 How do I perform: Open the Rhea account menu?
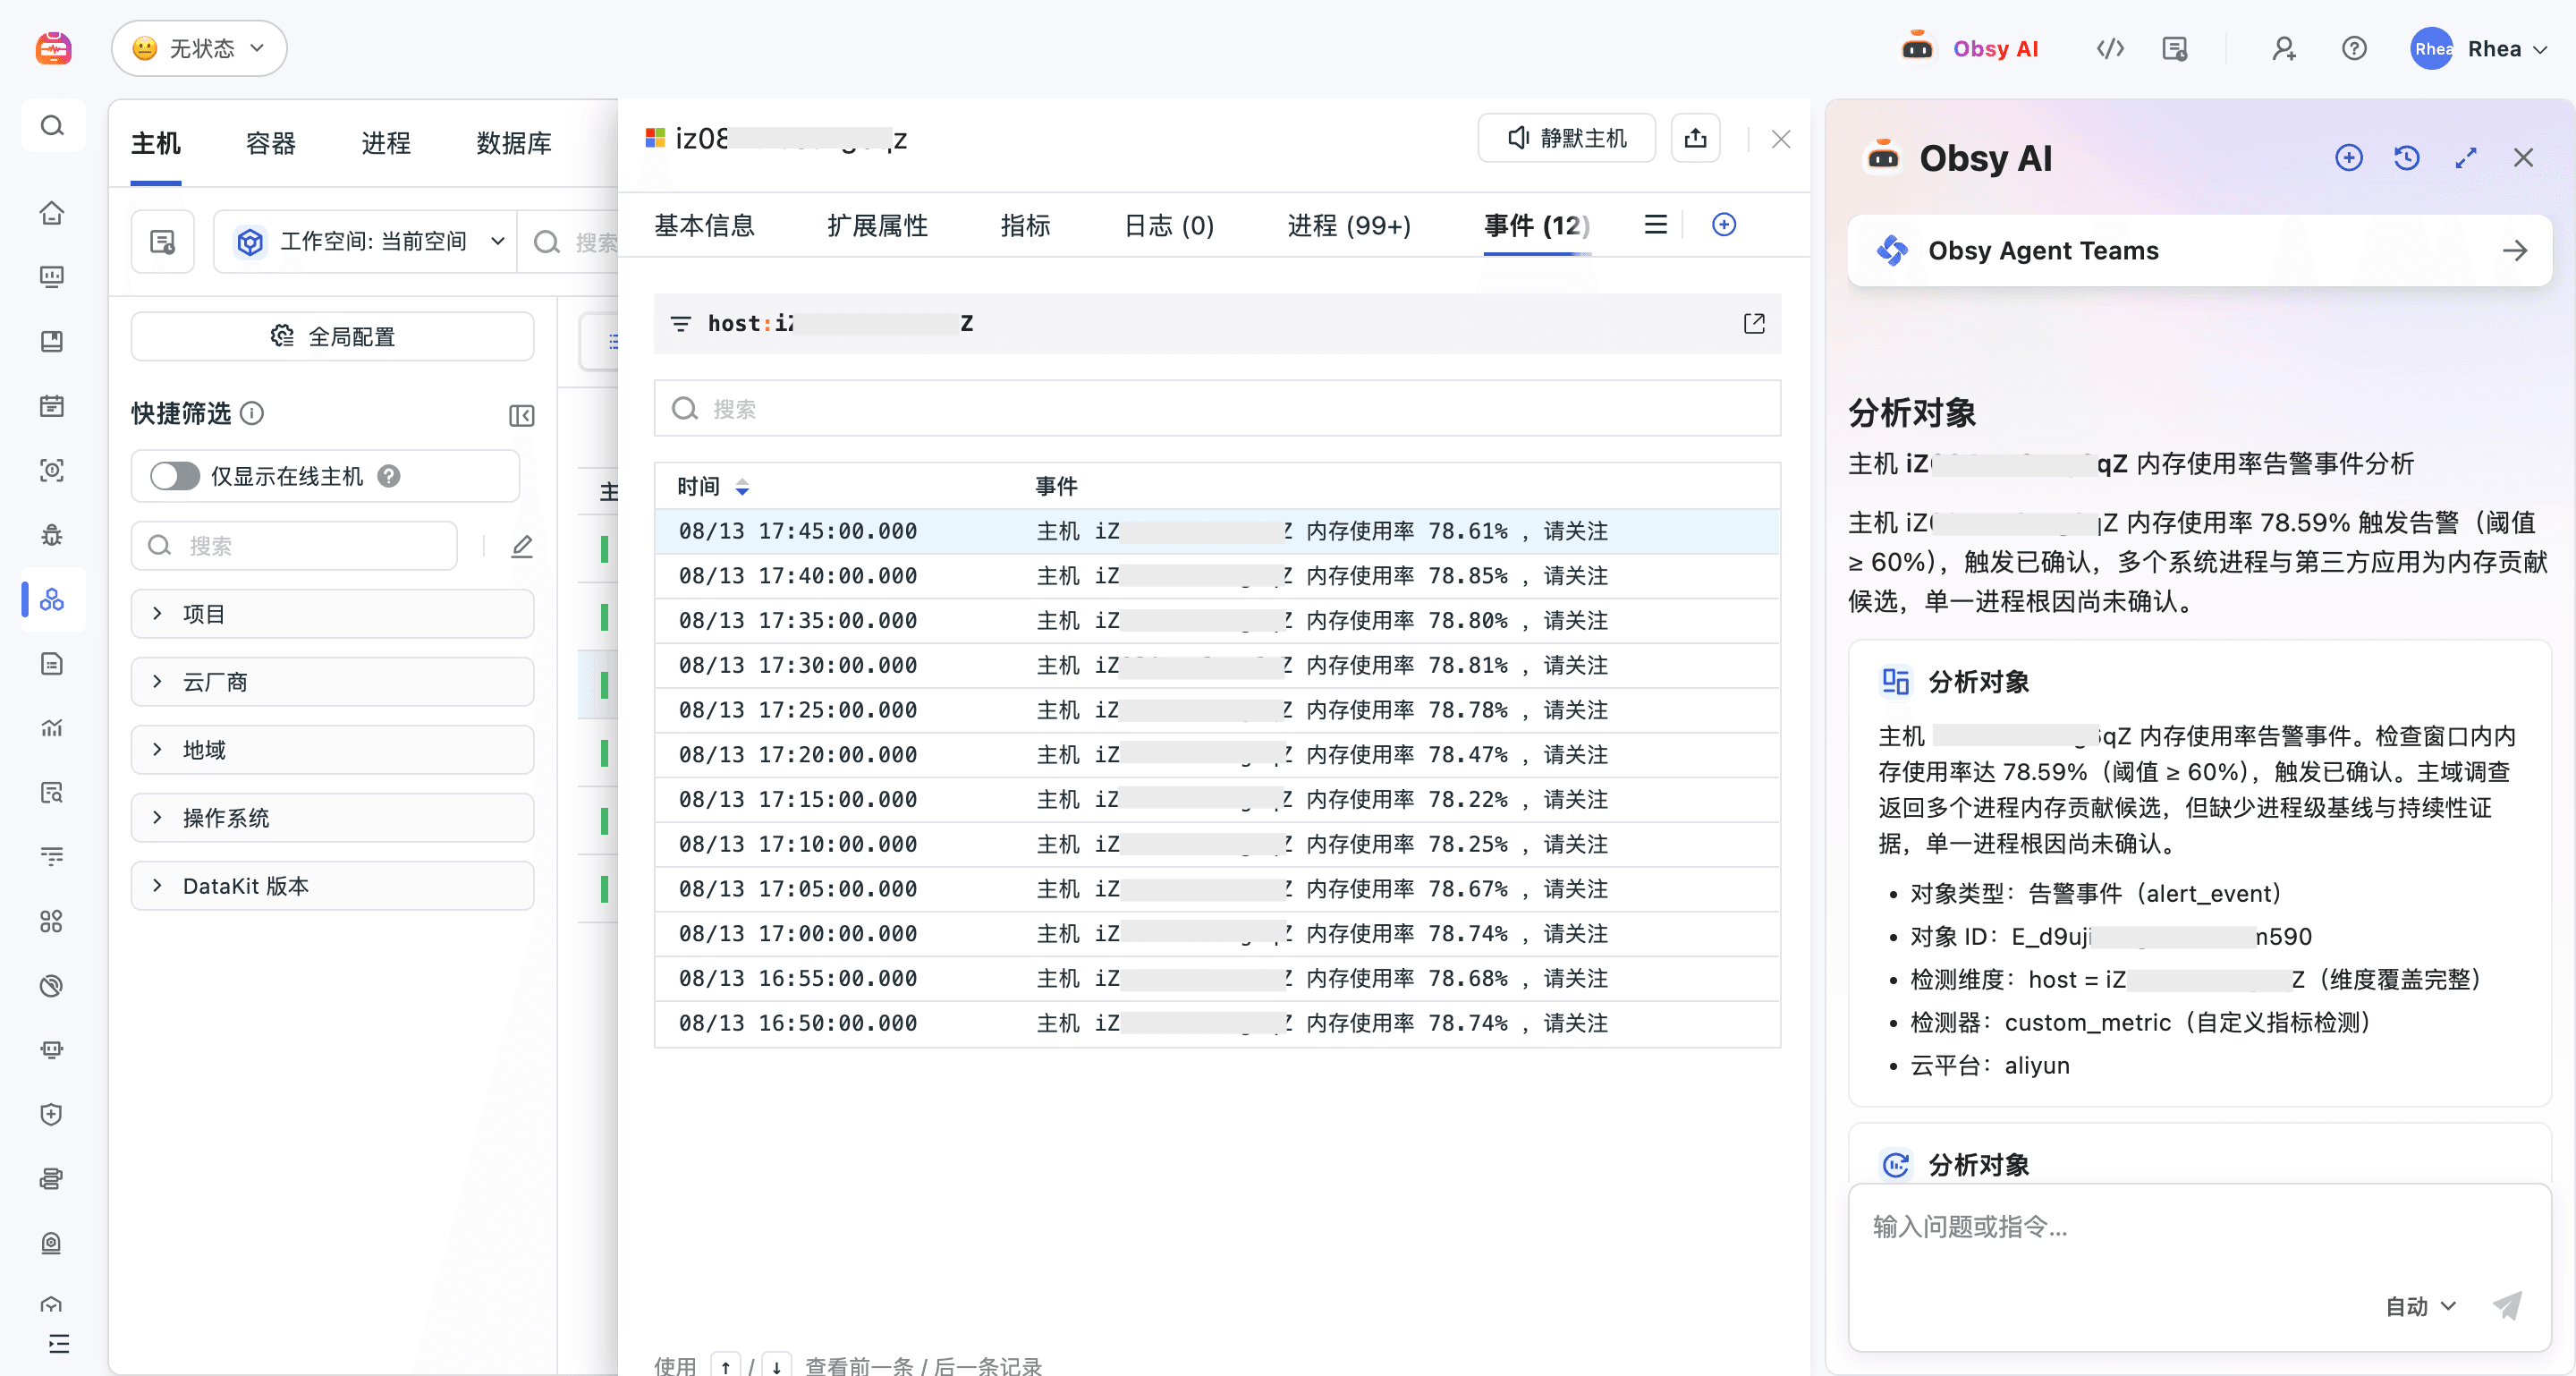coord(2478,49)
